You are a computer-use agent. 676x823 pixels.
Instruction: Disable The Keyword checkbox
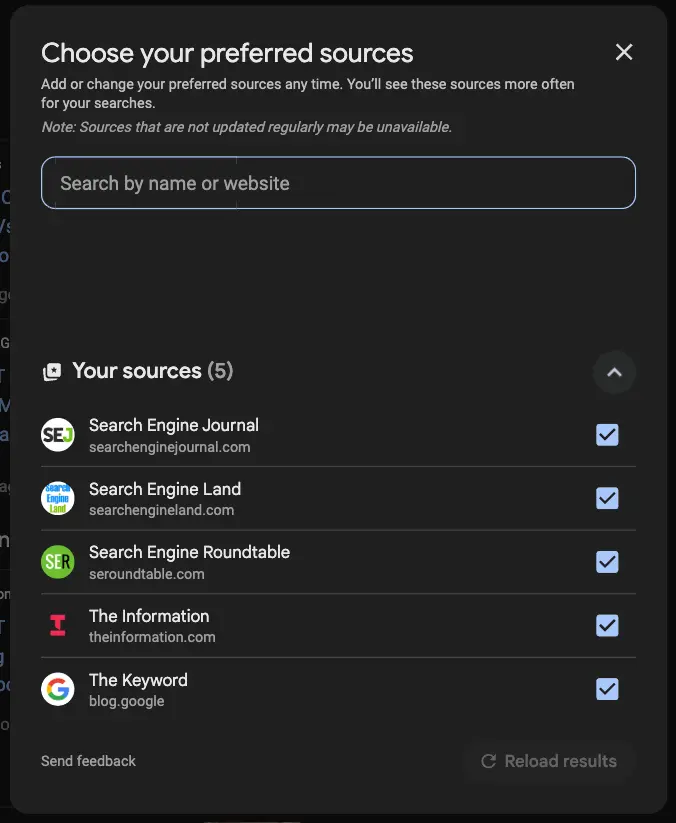[607, 688]
